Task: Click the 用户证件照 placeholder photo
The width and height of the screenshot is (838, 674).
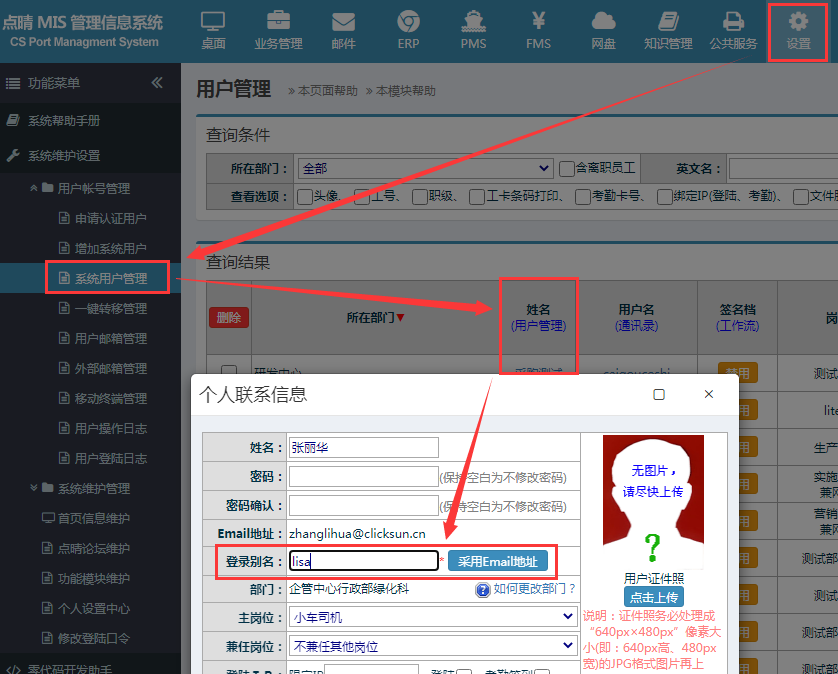Action: (653, 502)
